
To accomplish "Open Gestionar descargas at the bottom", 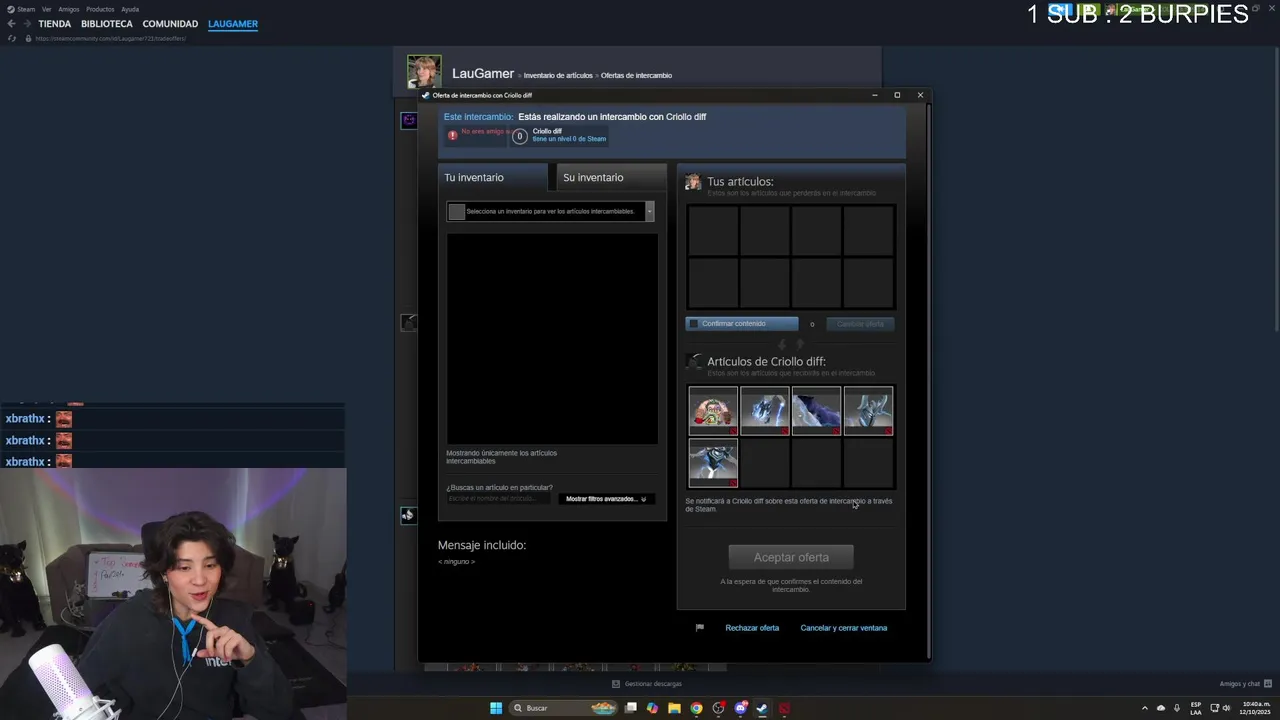I will [x=647, y=684].
